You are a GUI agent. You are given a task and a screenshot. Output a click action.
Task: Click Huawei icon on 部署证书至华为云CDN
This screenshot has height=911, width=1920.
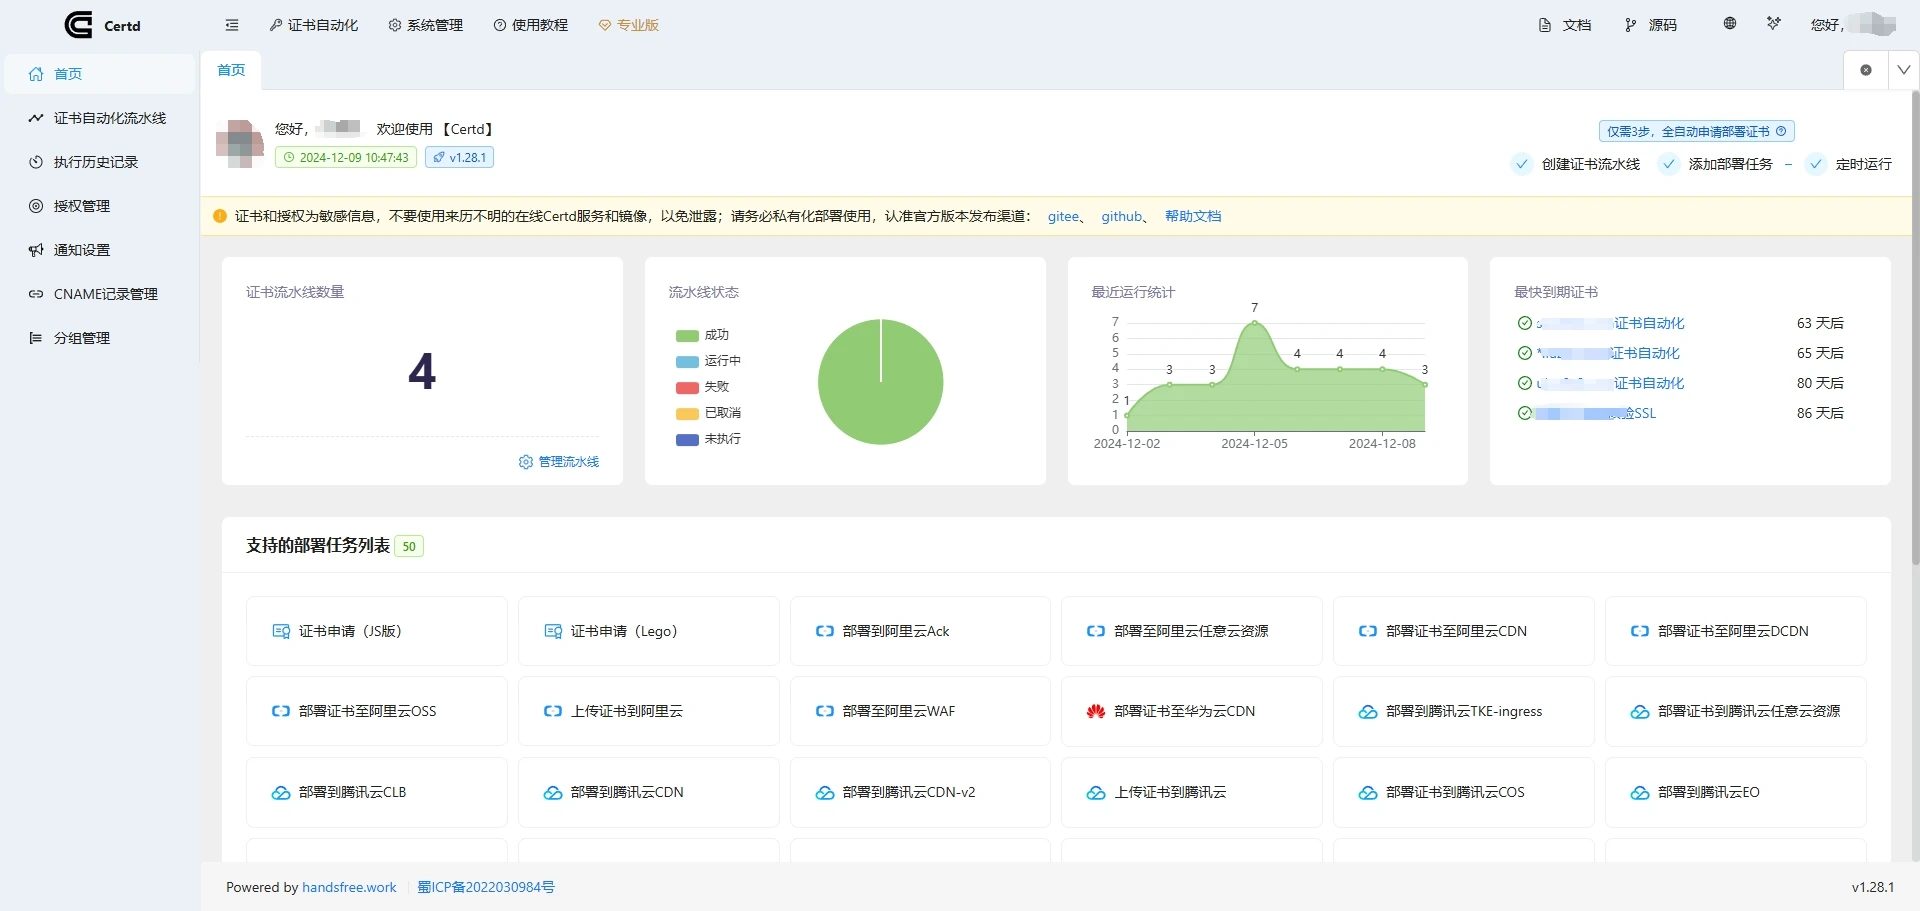tap(1096, 711)
